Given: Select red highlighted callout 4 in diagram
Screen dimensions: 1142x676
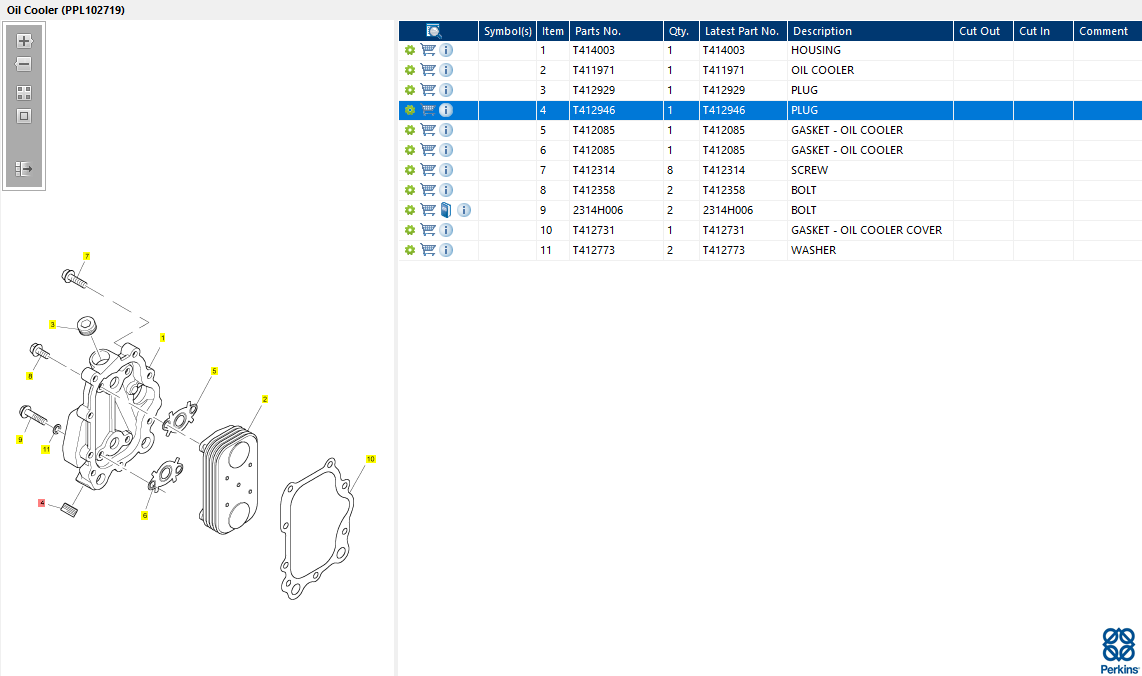Looking at the screenshot, I should pos(42,503).
